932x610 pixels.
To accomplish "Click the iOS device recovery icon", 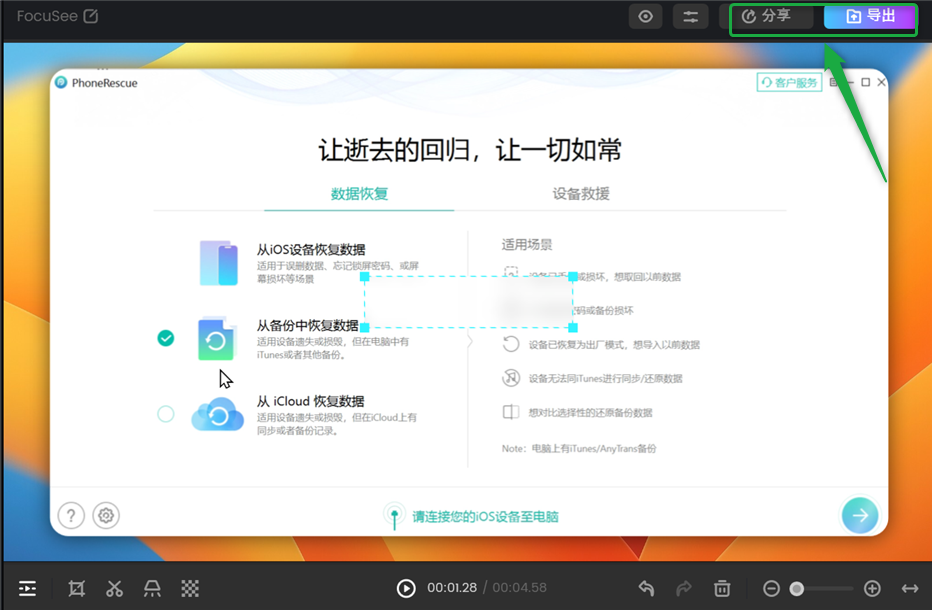I will point(218,263).
